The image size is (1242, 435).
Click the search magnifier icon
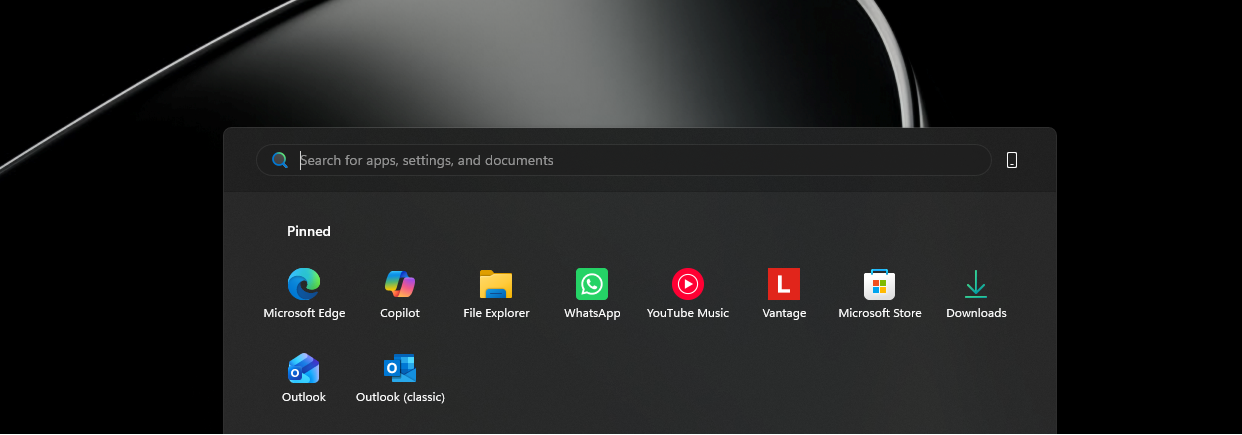tap(280, 160)
